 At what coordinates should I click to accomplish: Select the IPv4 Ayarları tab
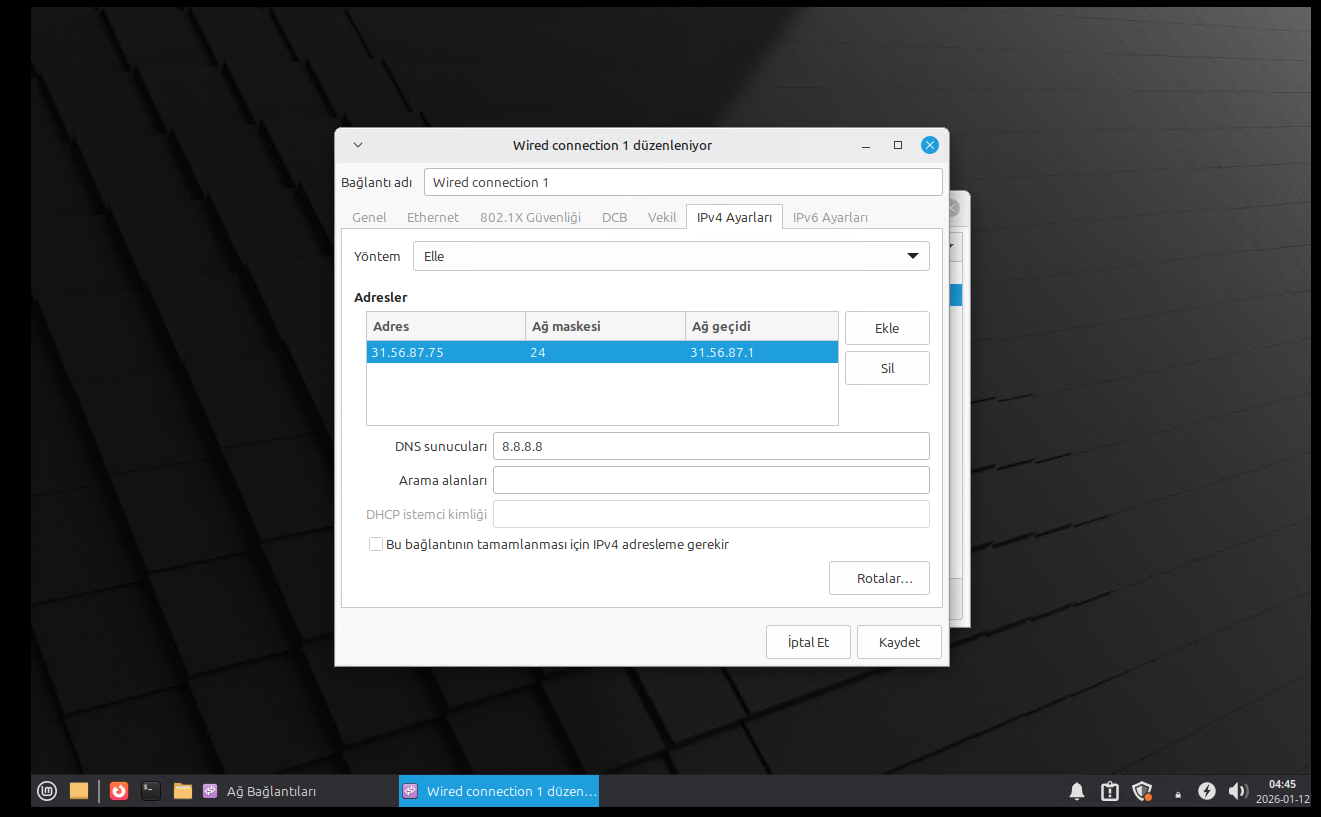pyautogui.click(x=734, y=217)
